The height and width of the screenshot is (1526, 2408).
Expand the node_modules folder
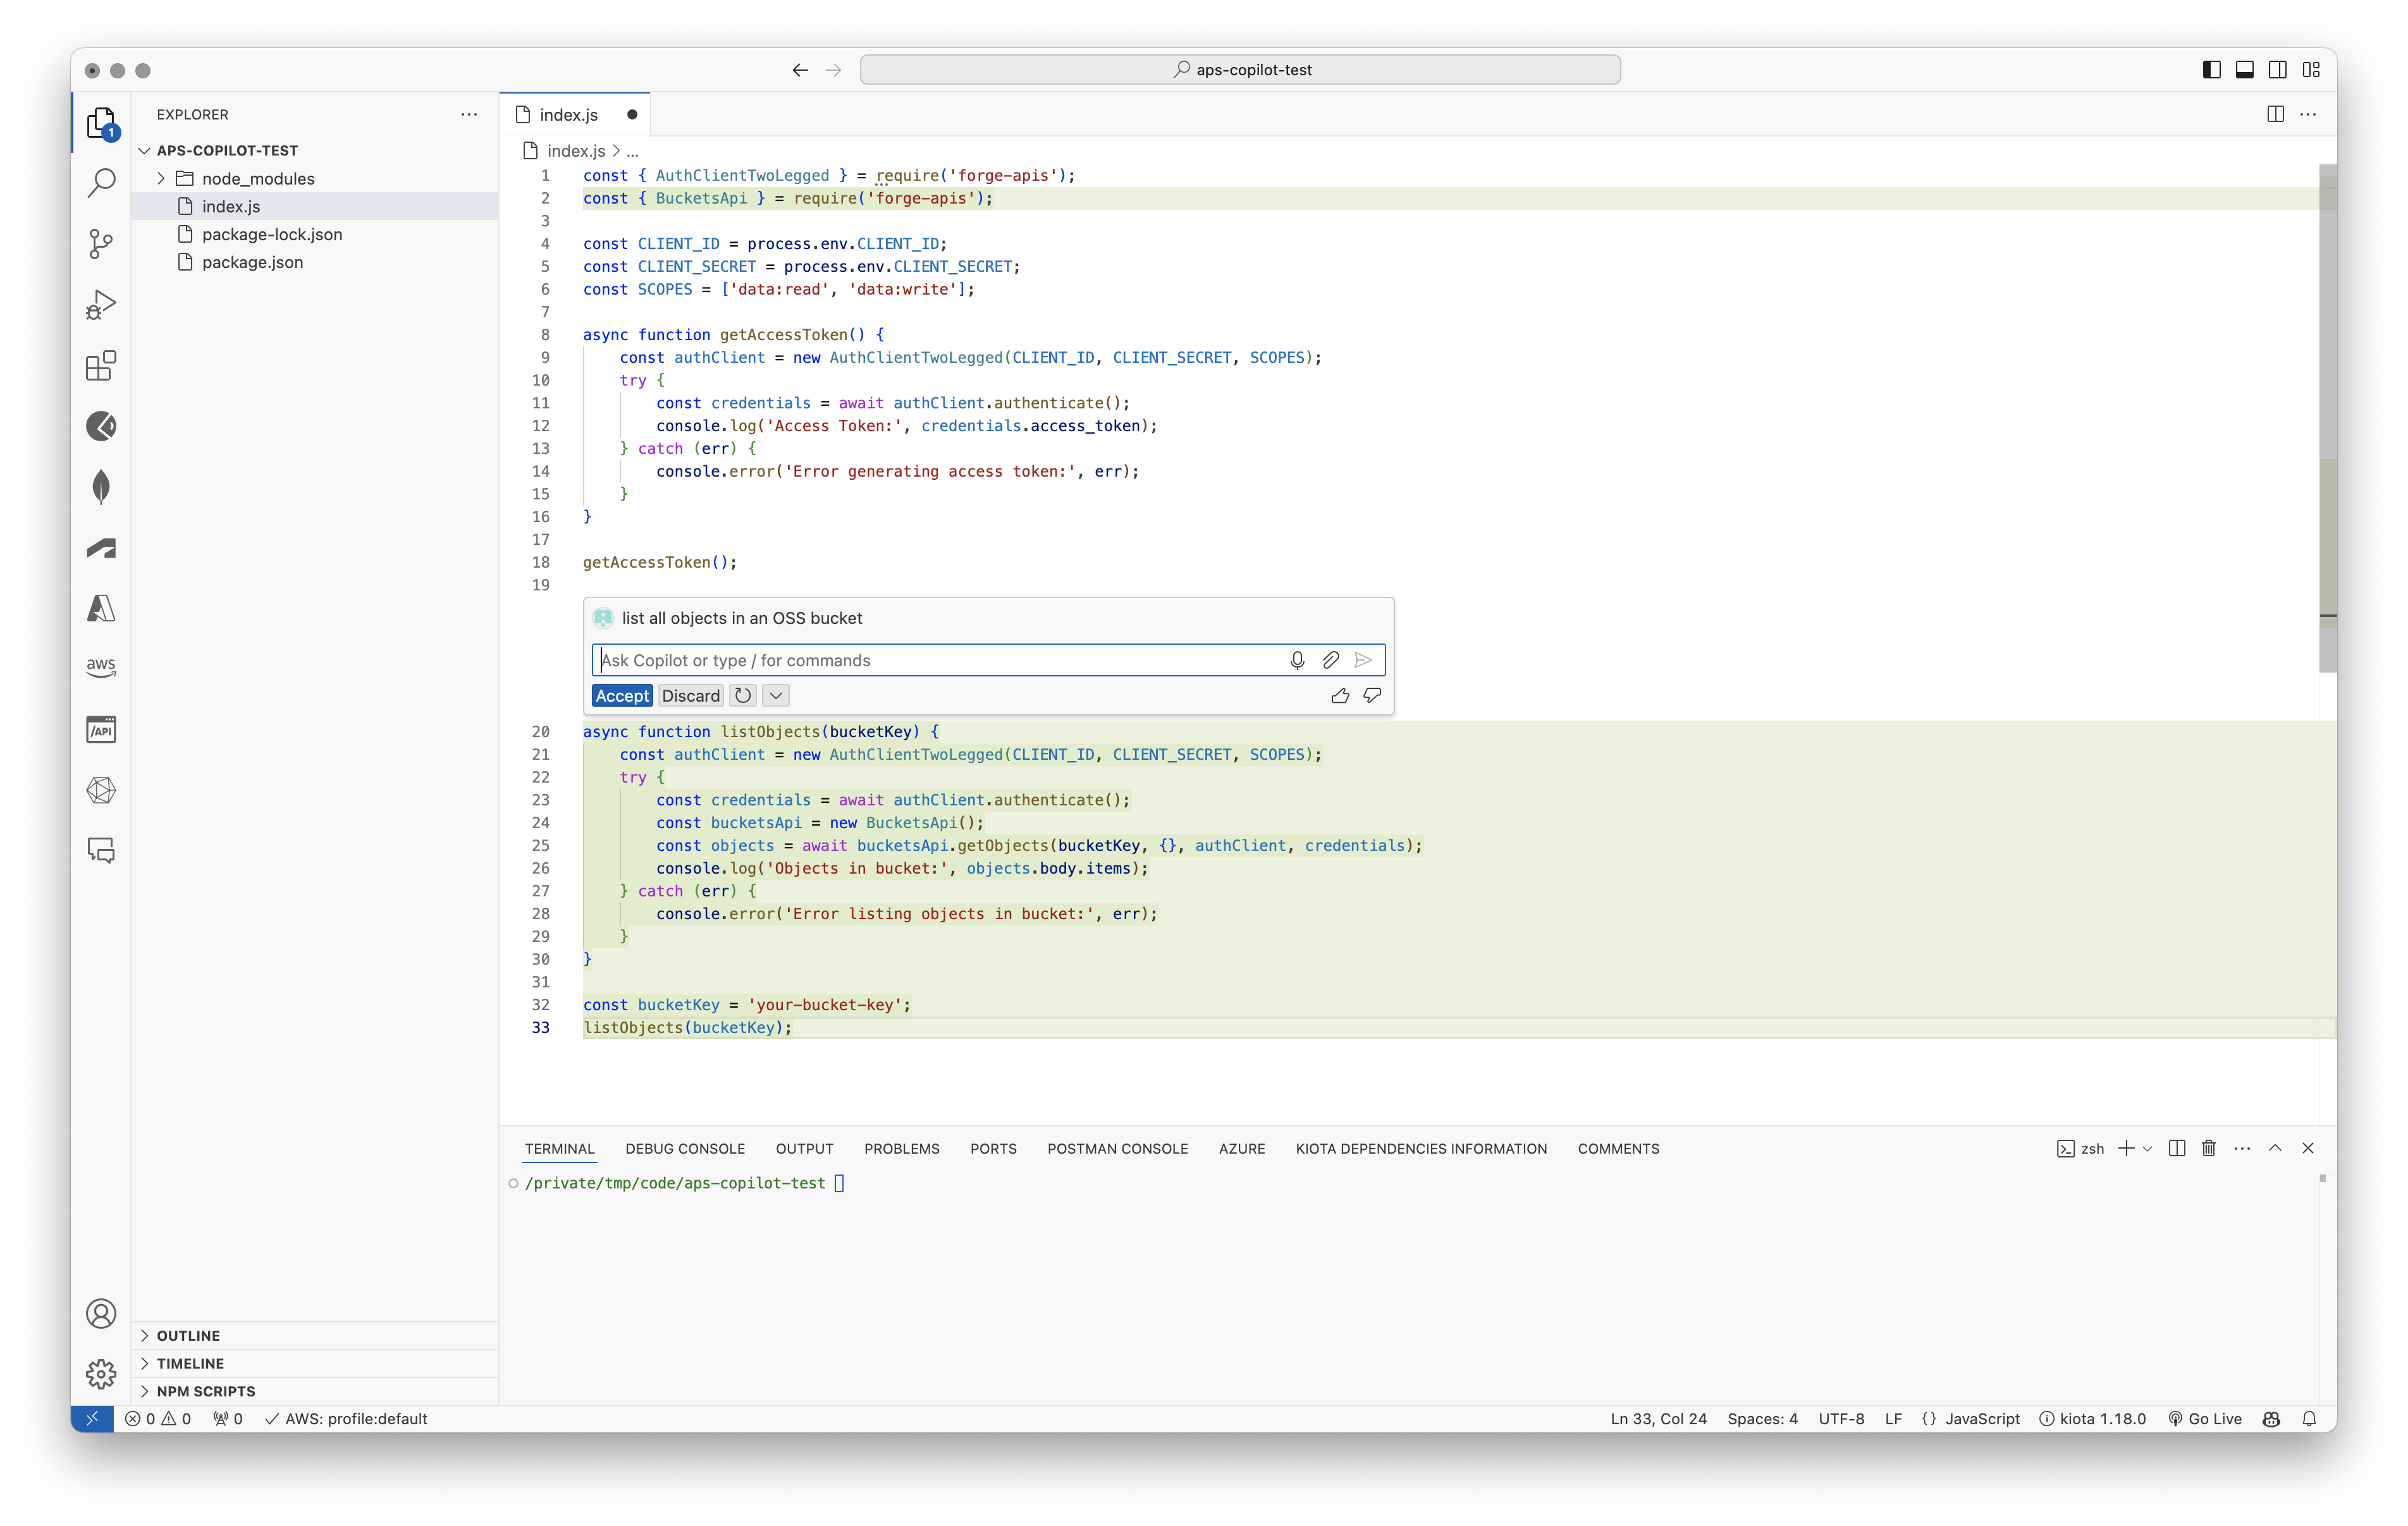click(x=258, y=178)
